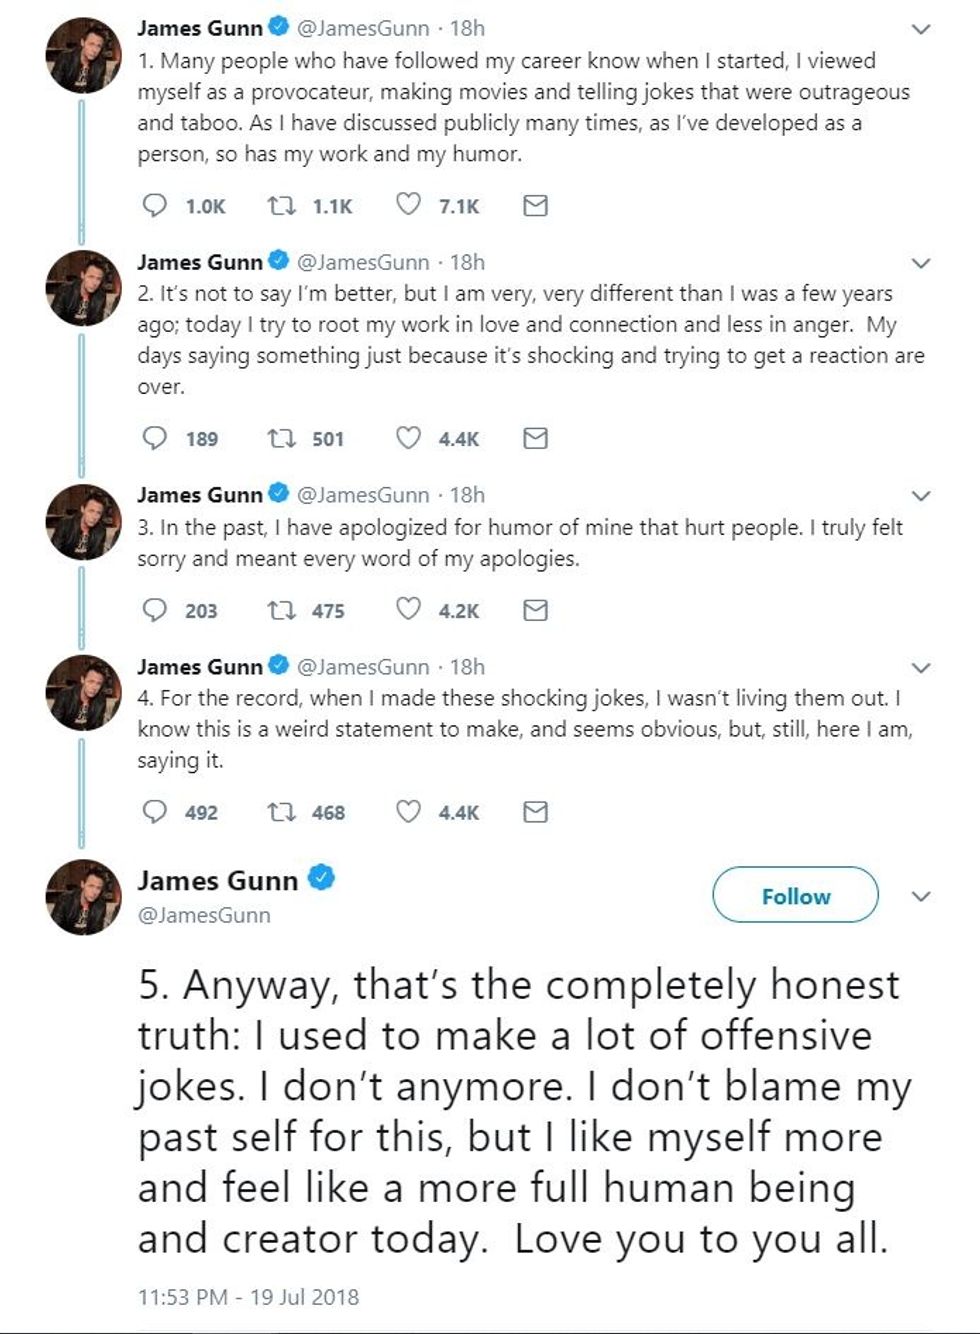Share tweet 3 via envelope icon
The height and width of the screenshot is (1334, 980).
coord(536,610)
